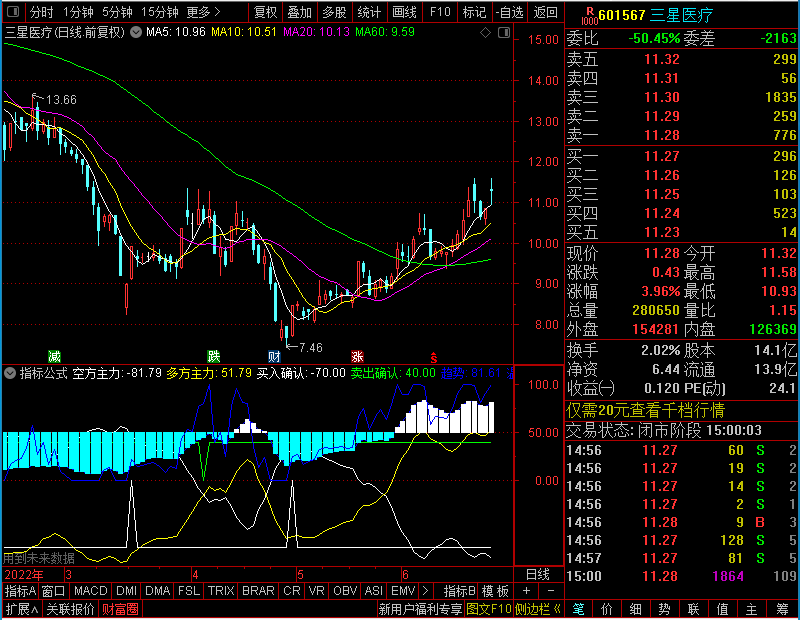The height and width of the screenshot is (620, 800).
Task: Click the 窗口 window tab
Action: [x=54, y=591]
